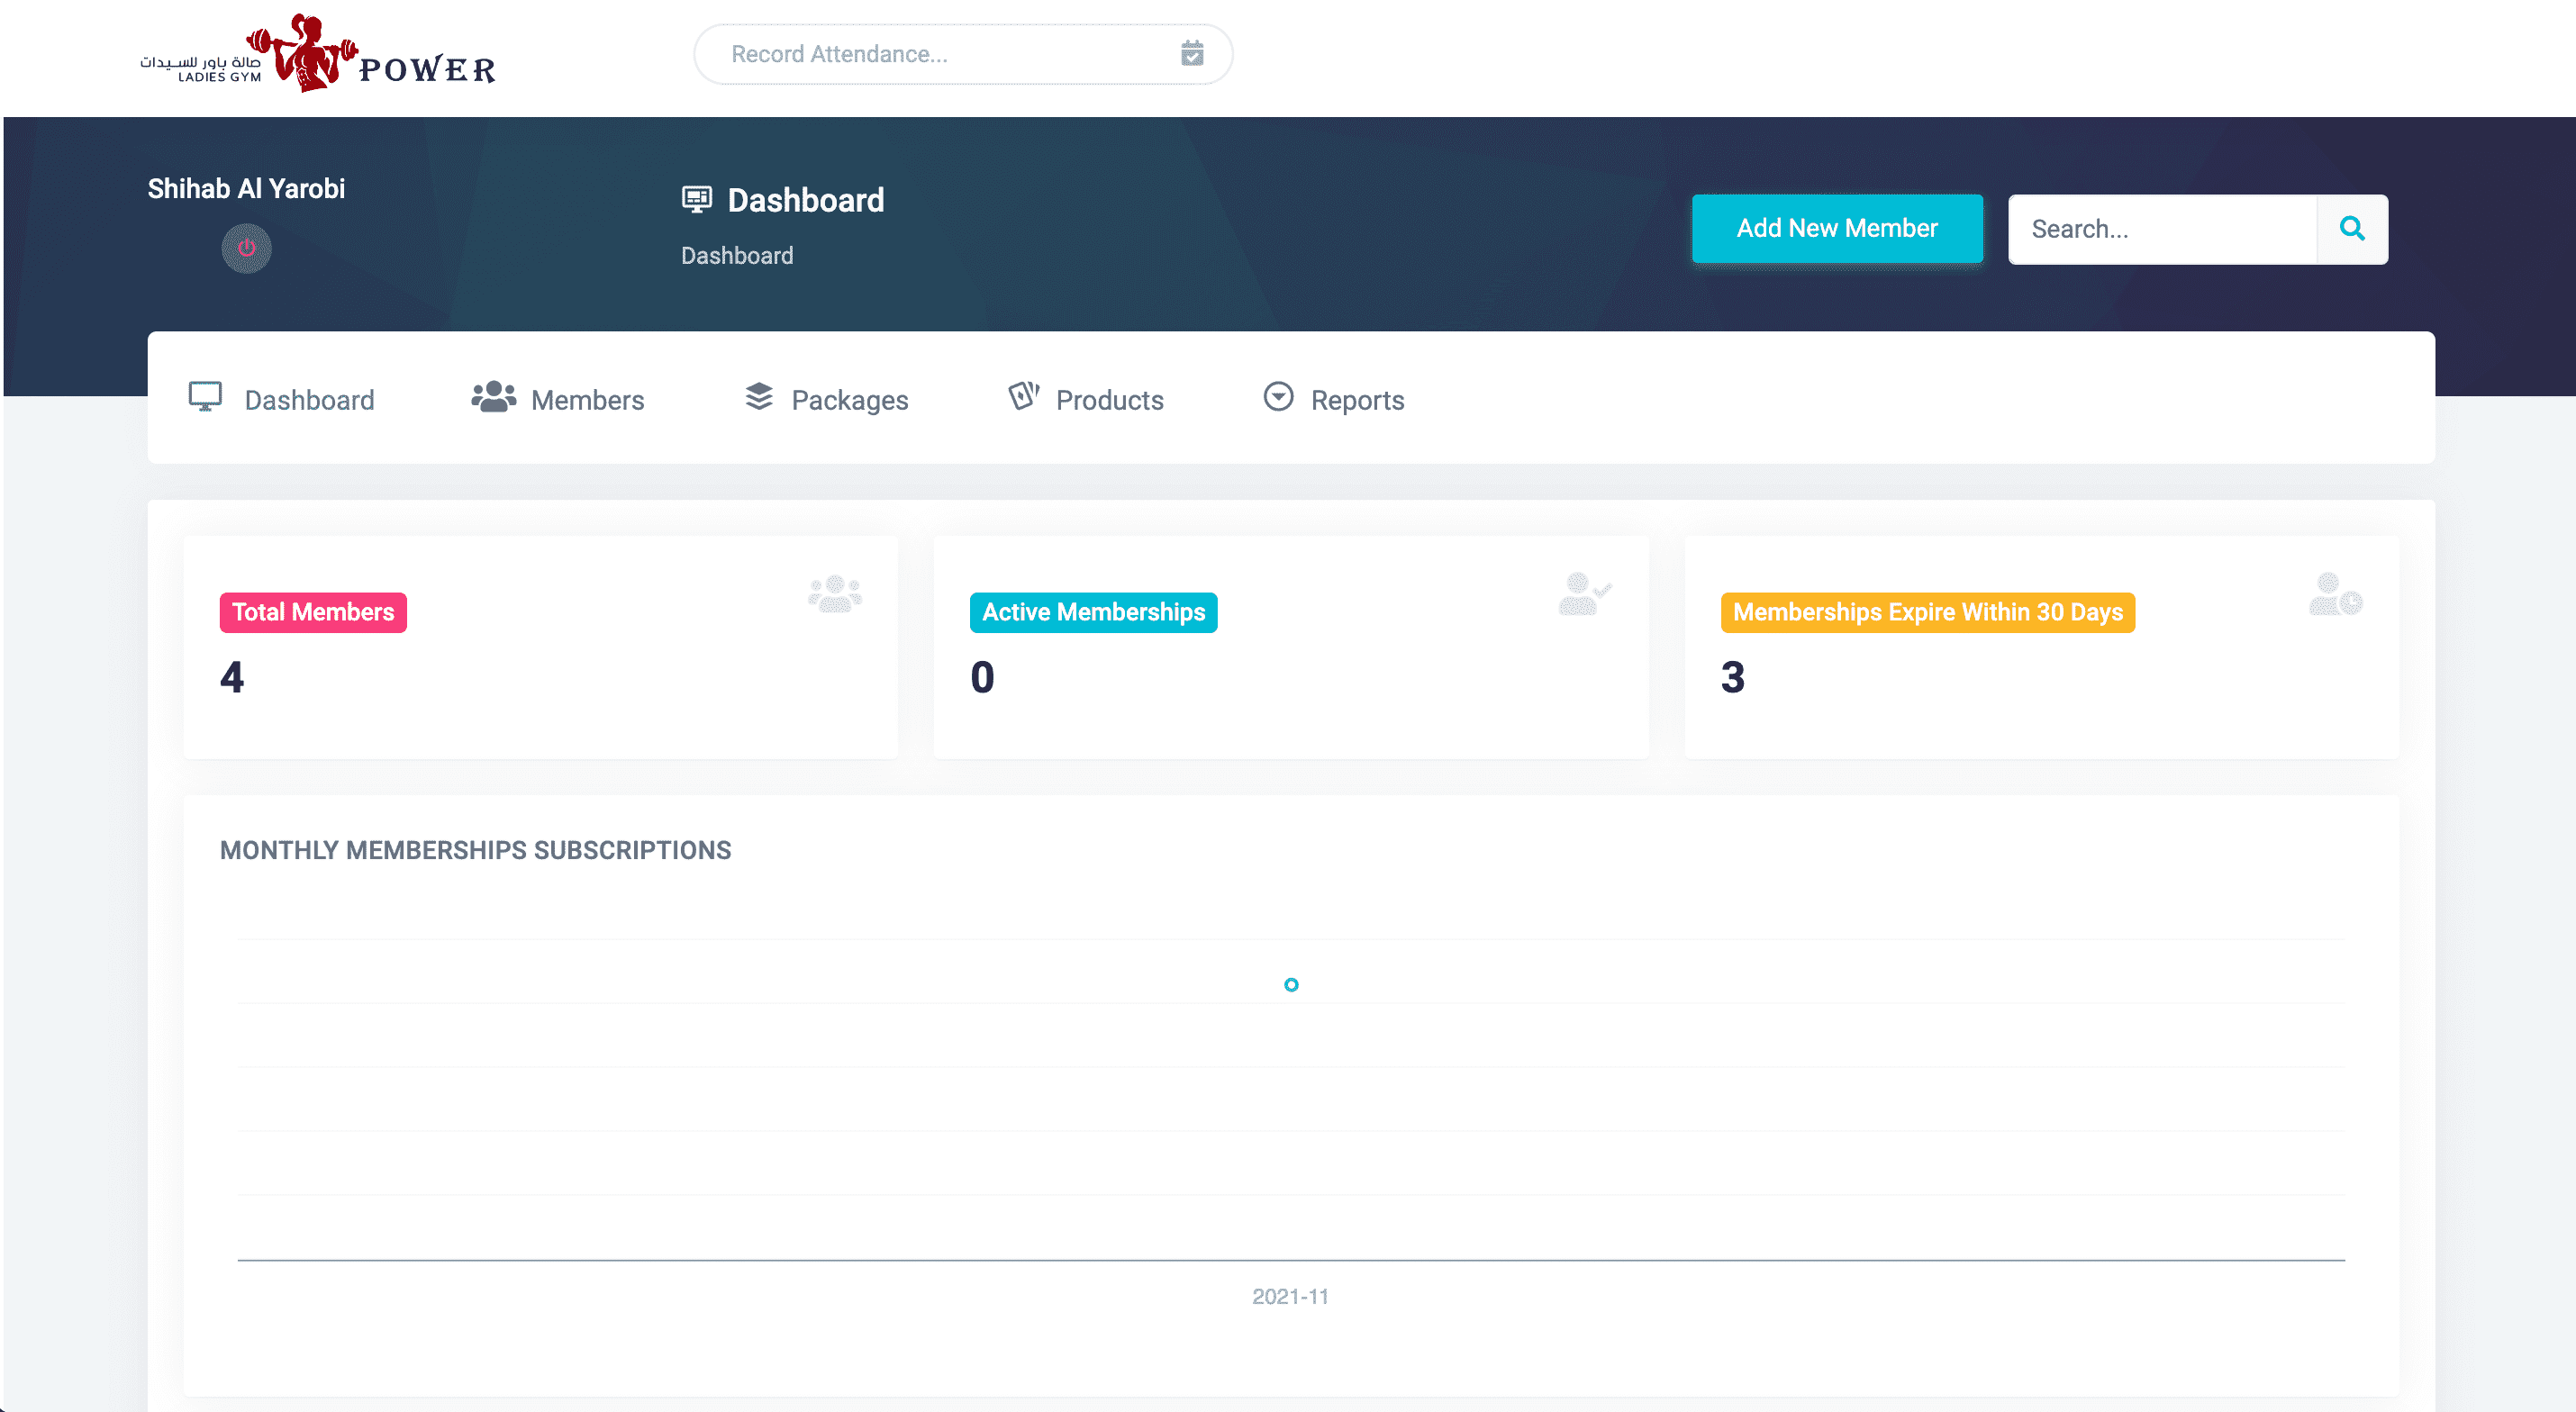
Task: Open the Members menu item
Action: 557,399
